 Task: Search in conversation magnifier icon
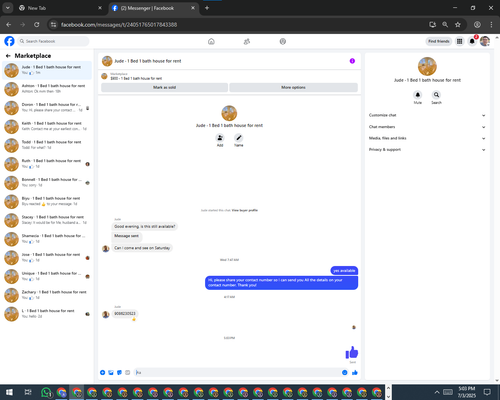coord(436,95)
